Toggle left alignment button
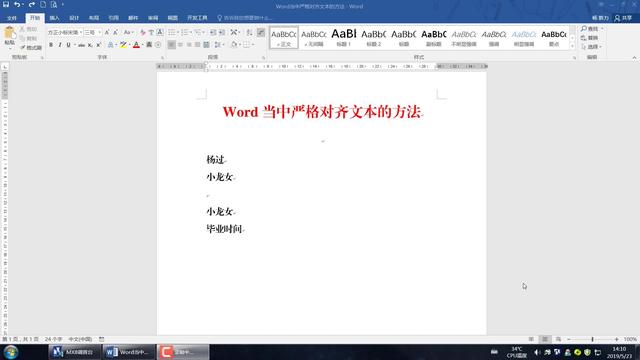640x360 pixels. tap(171, 45)
